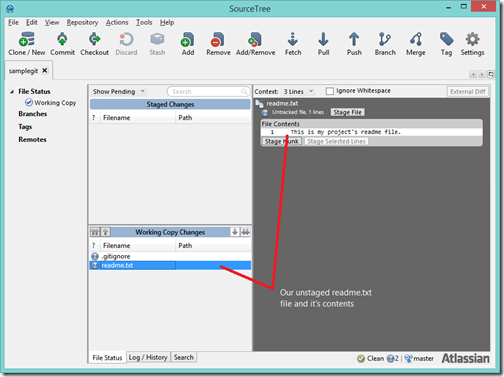Click the master branch status icon

408,359
